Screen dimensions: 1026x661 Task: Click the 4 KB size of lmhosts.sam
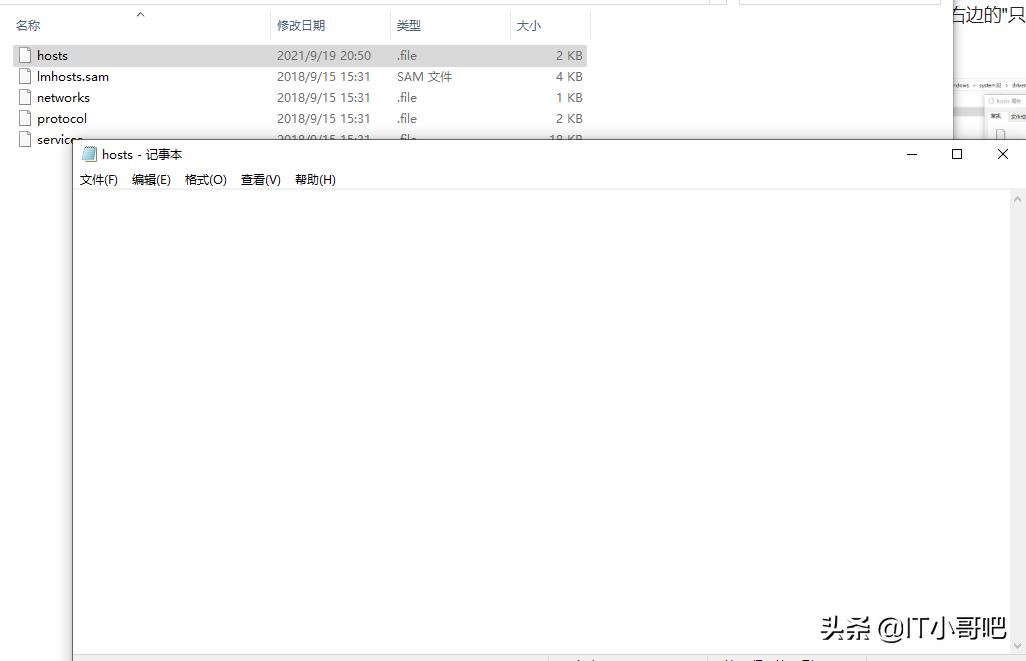point(569,77)
